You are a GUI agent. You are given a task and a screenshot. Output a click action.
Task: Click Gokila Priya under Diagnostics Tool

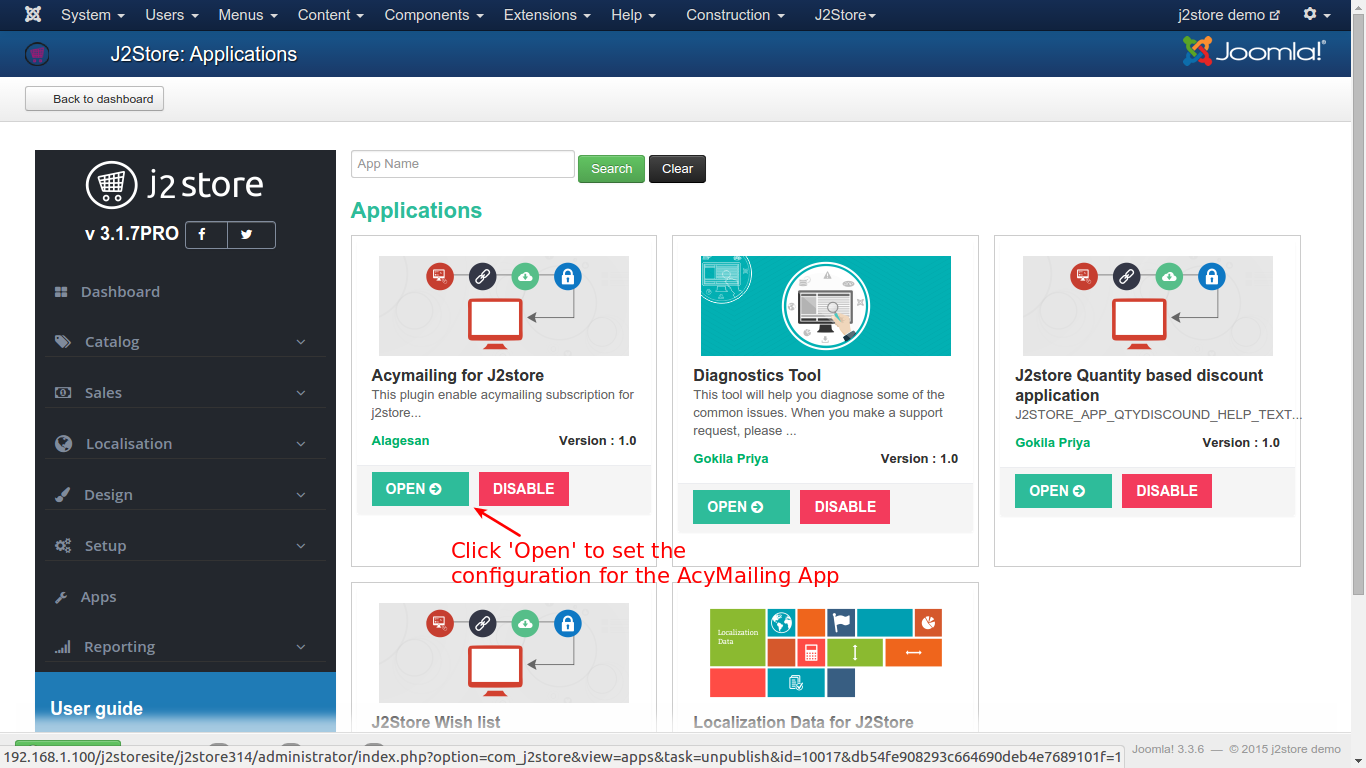click(x=731, y=459)
